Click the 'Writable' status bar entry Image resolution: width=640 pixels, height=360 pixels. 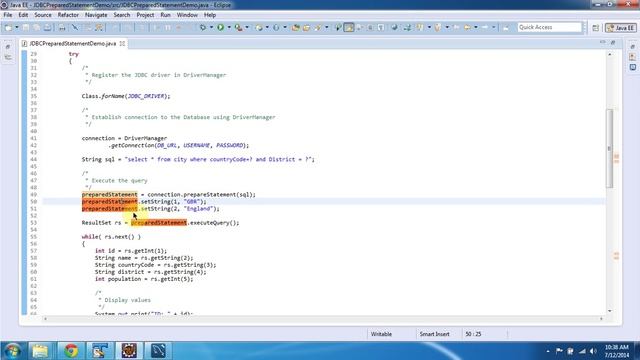point(381,334)
